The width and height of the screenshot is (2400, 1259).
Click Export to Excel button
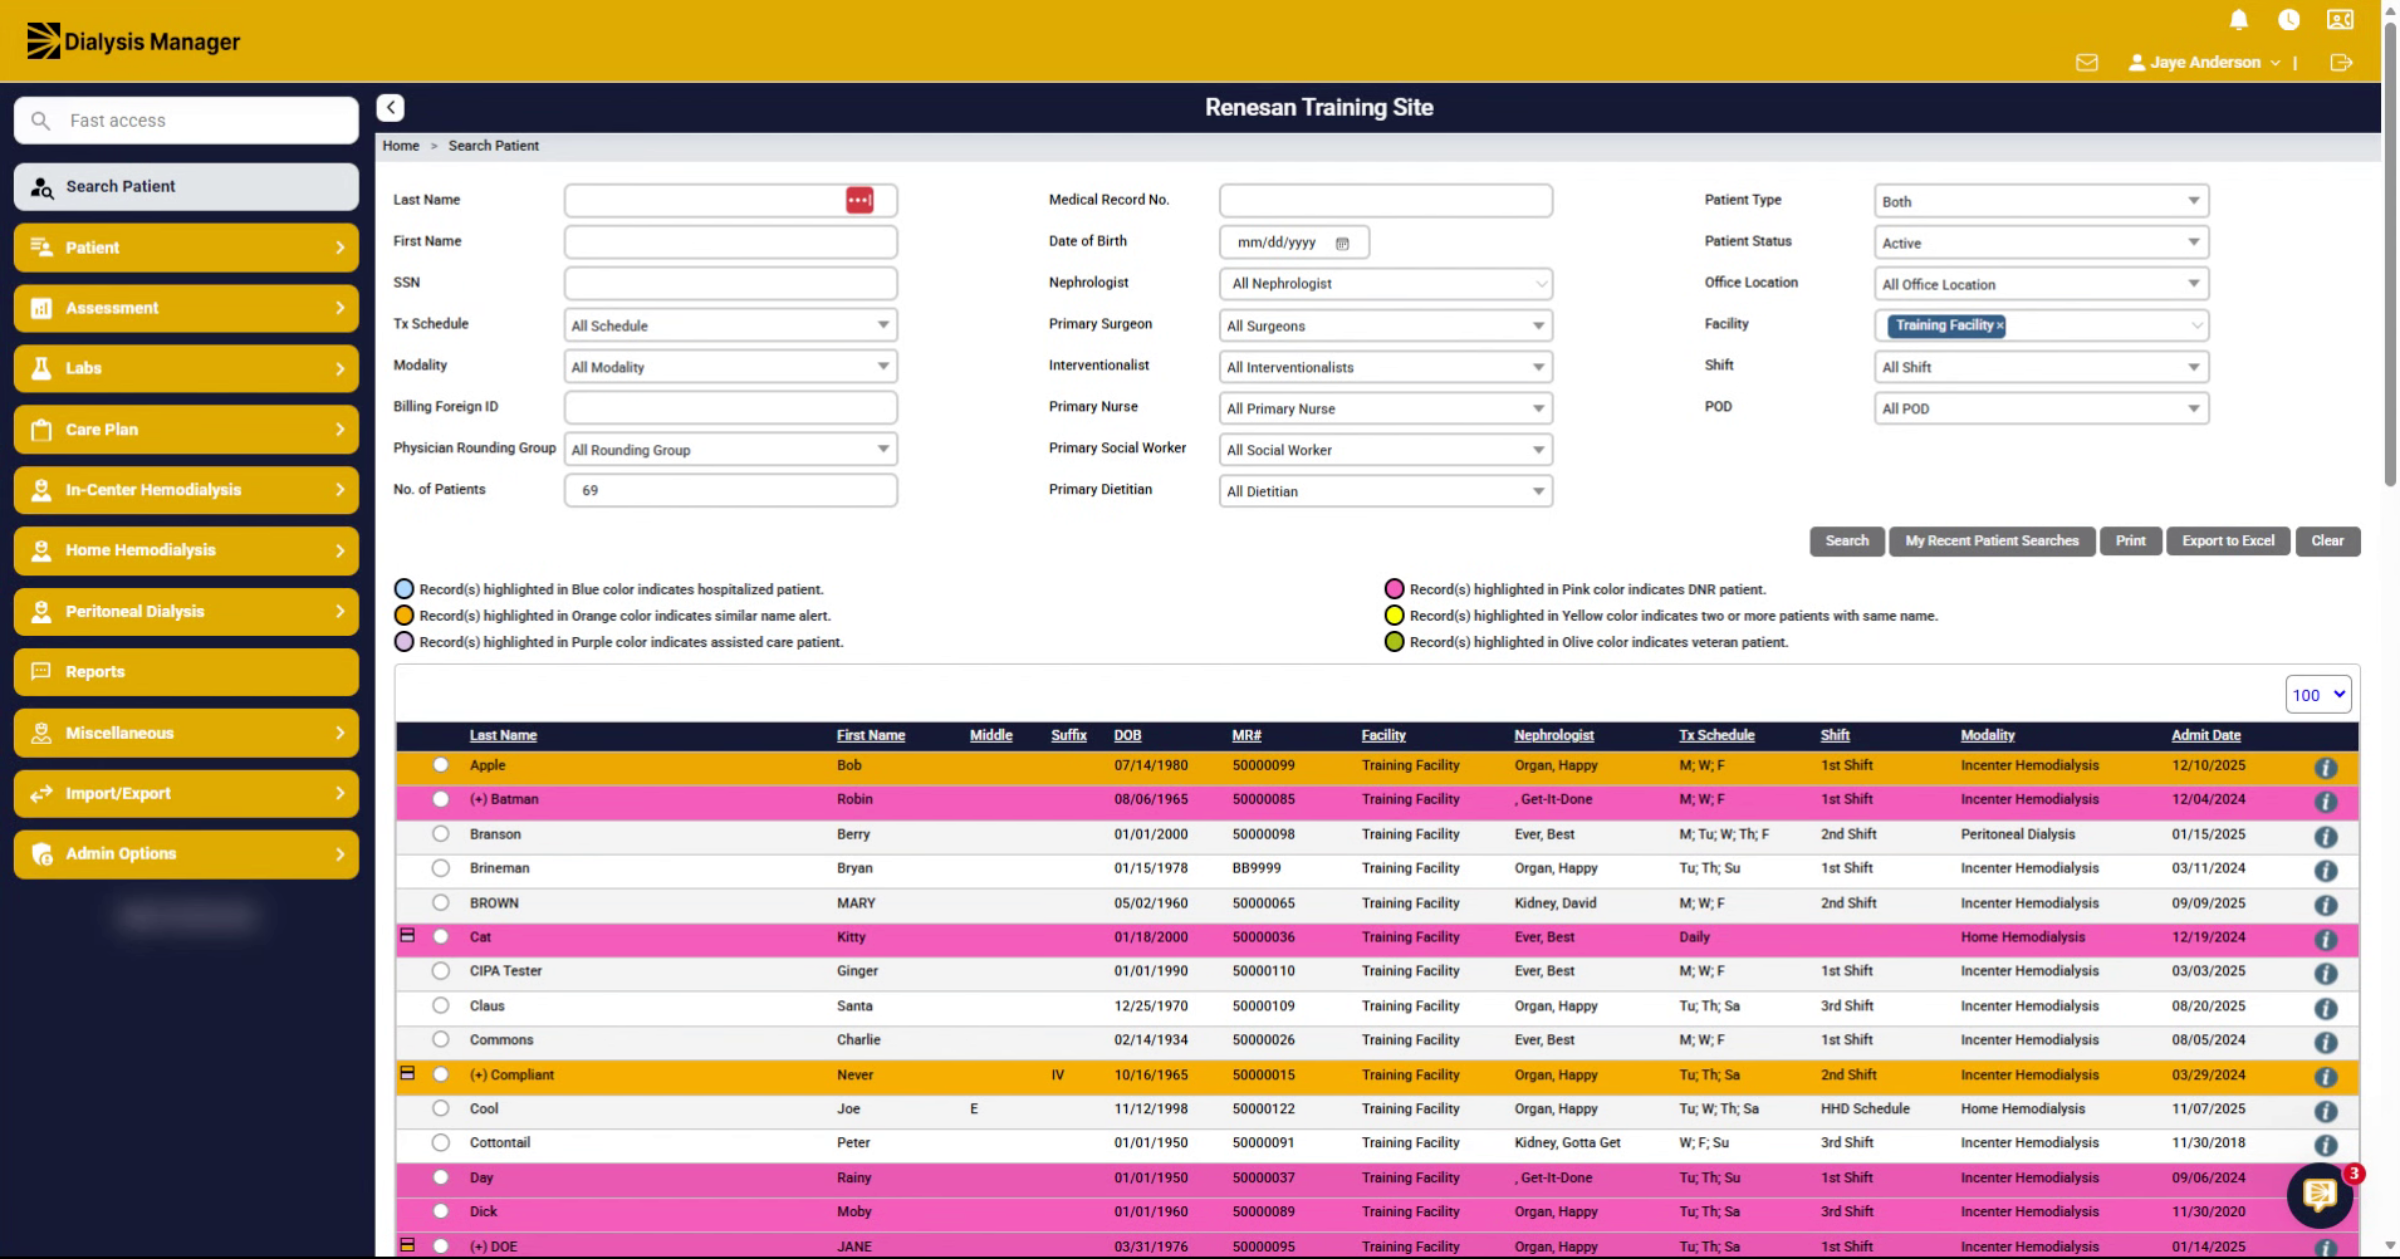[x=2228, y=541]
